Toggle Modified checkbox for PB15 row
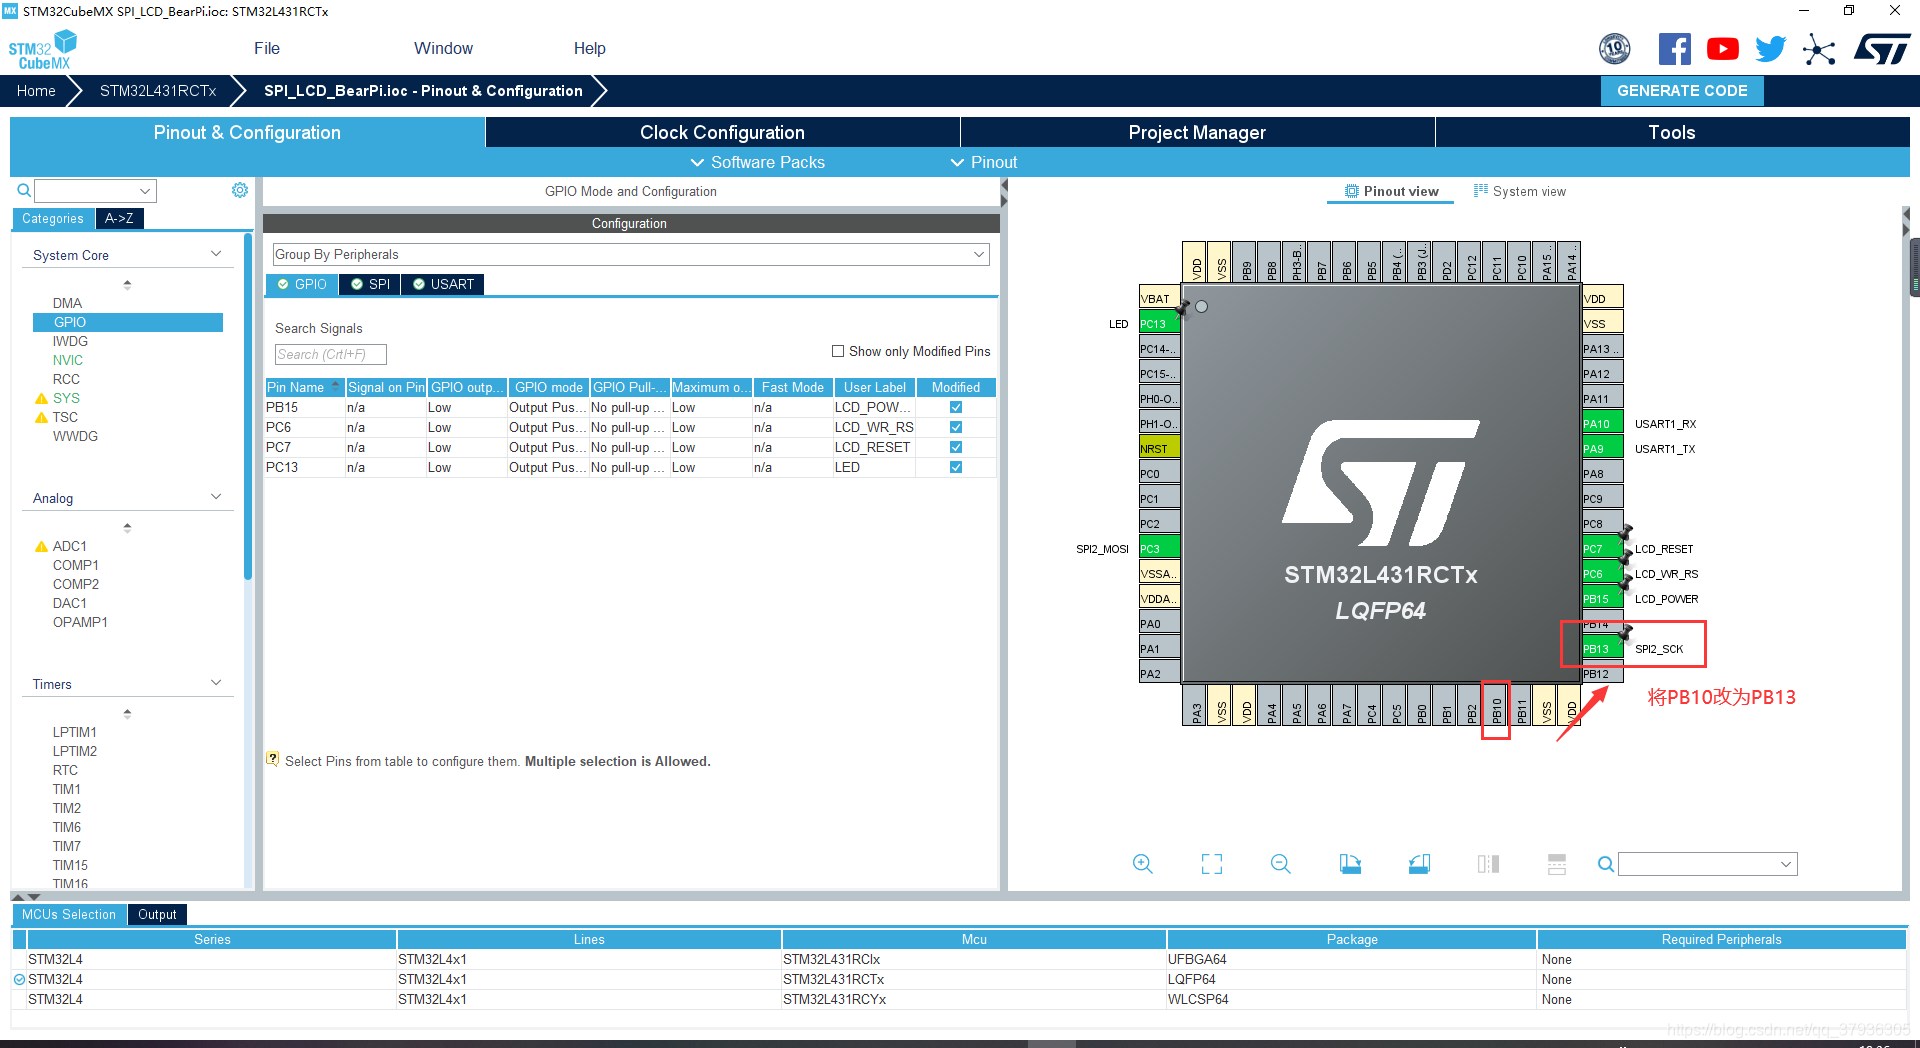1920x1048 pixels. coord(956,407)
